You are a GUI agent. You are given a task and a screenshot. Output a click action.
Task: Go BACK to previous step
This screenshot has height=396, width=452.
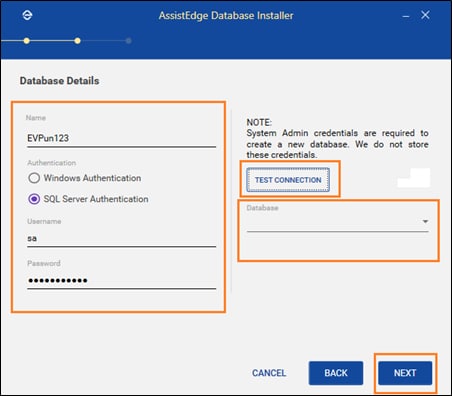tap(336, 373)
